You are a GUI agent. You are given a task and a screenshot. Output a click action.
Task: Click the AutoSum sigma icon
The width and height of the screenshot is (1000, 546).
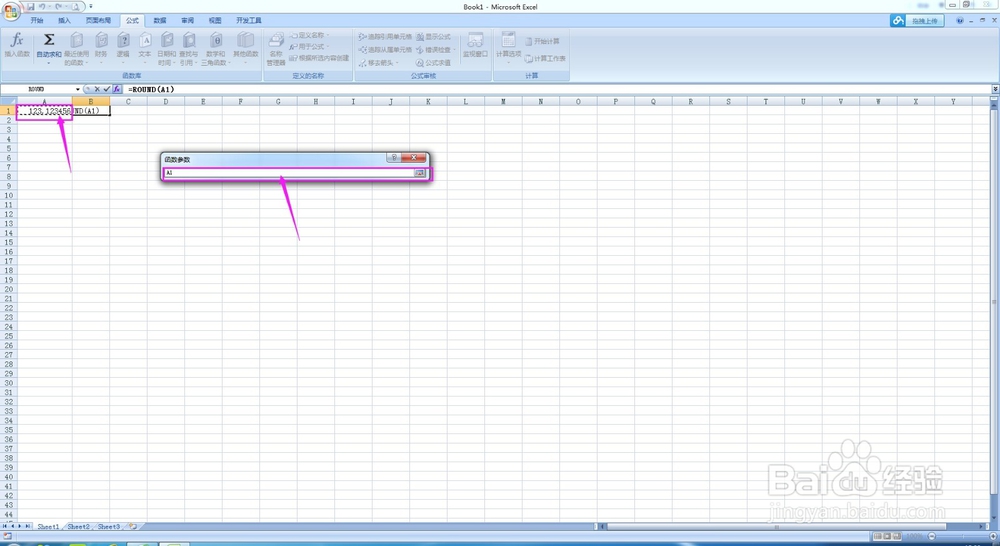pos(48,40)
